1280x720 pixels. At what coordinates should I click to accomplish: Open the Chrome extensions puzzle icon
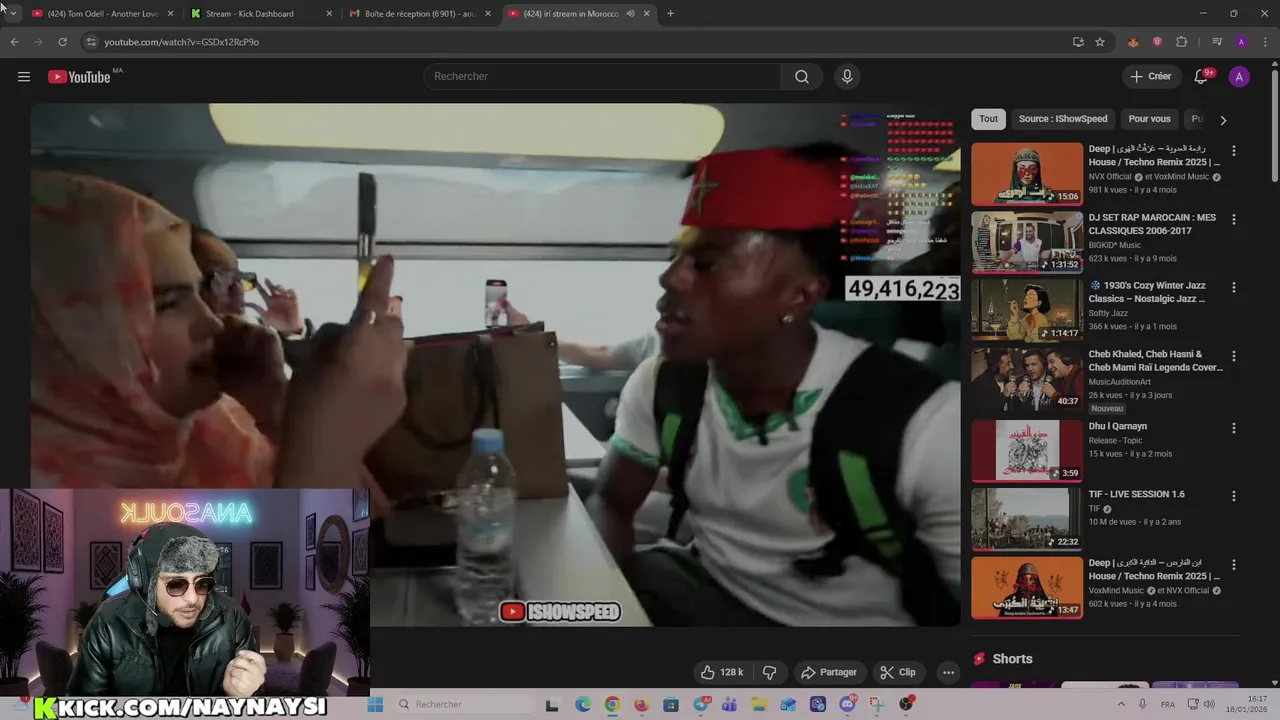(x=1181, y=42)
